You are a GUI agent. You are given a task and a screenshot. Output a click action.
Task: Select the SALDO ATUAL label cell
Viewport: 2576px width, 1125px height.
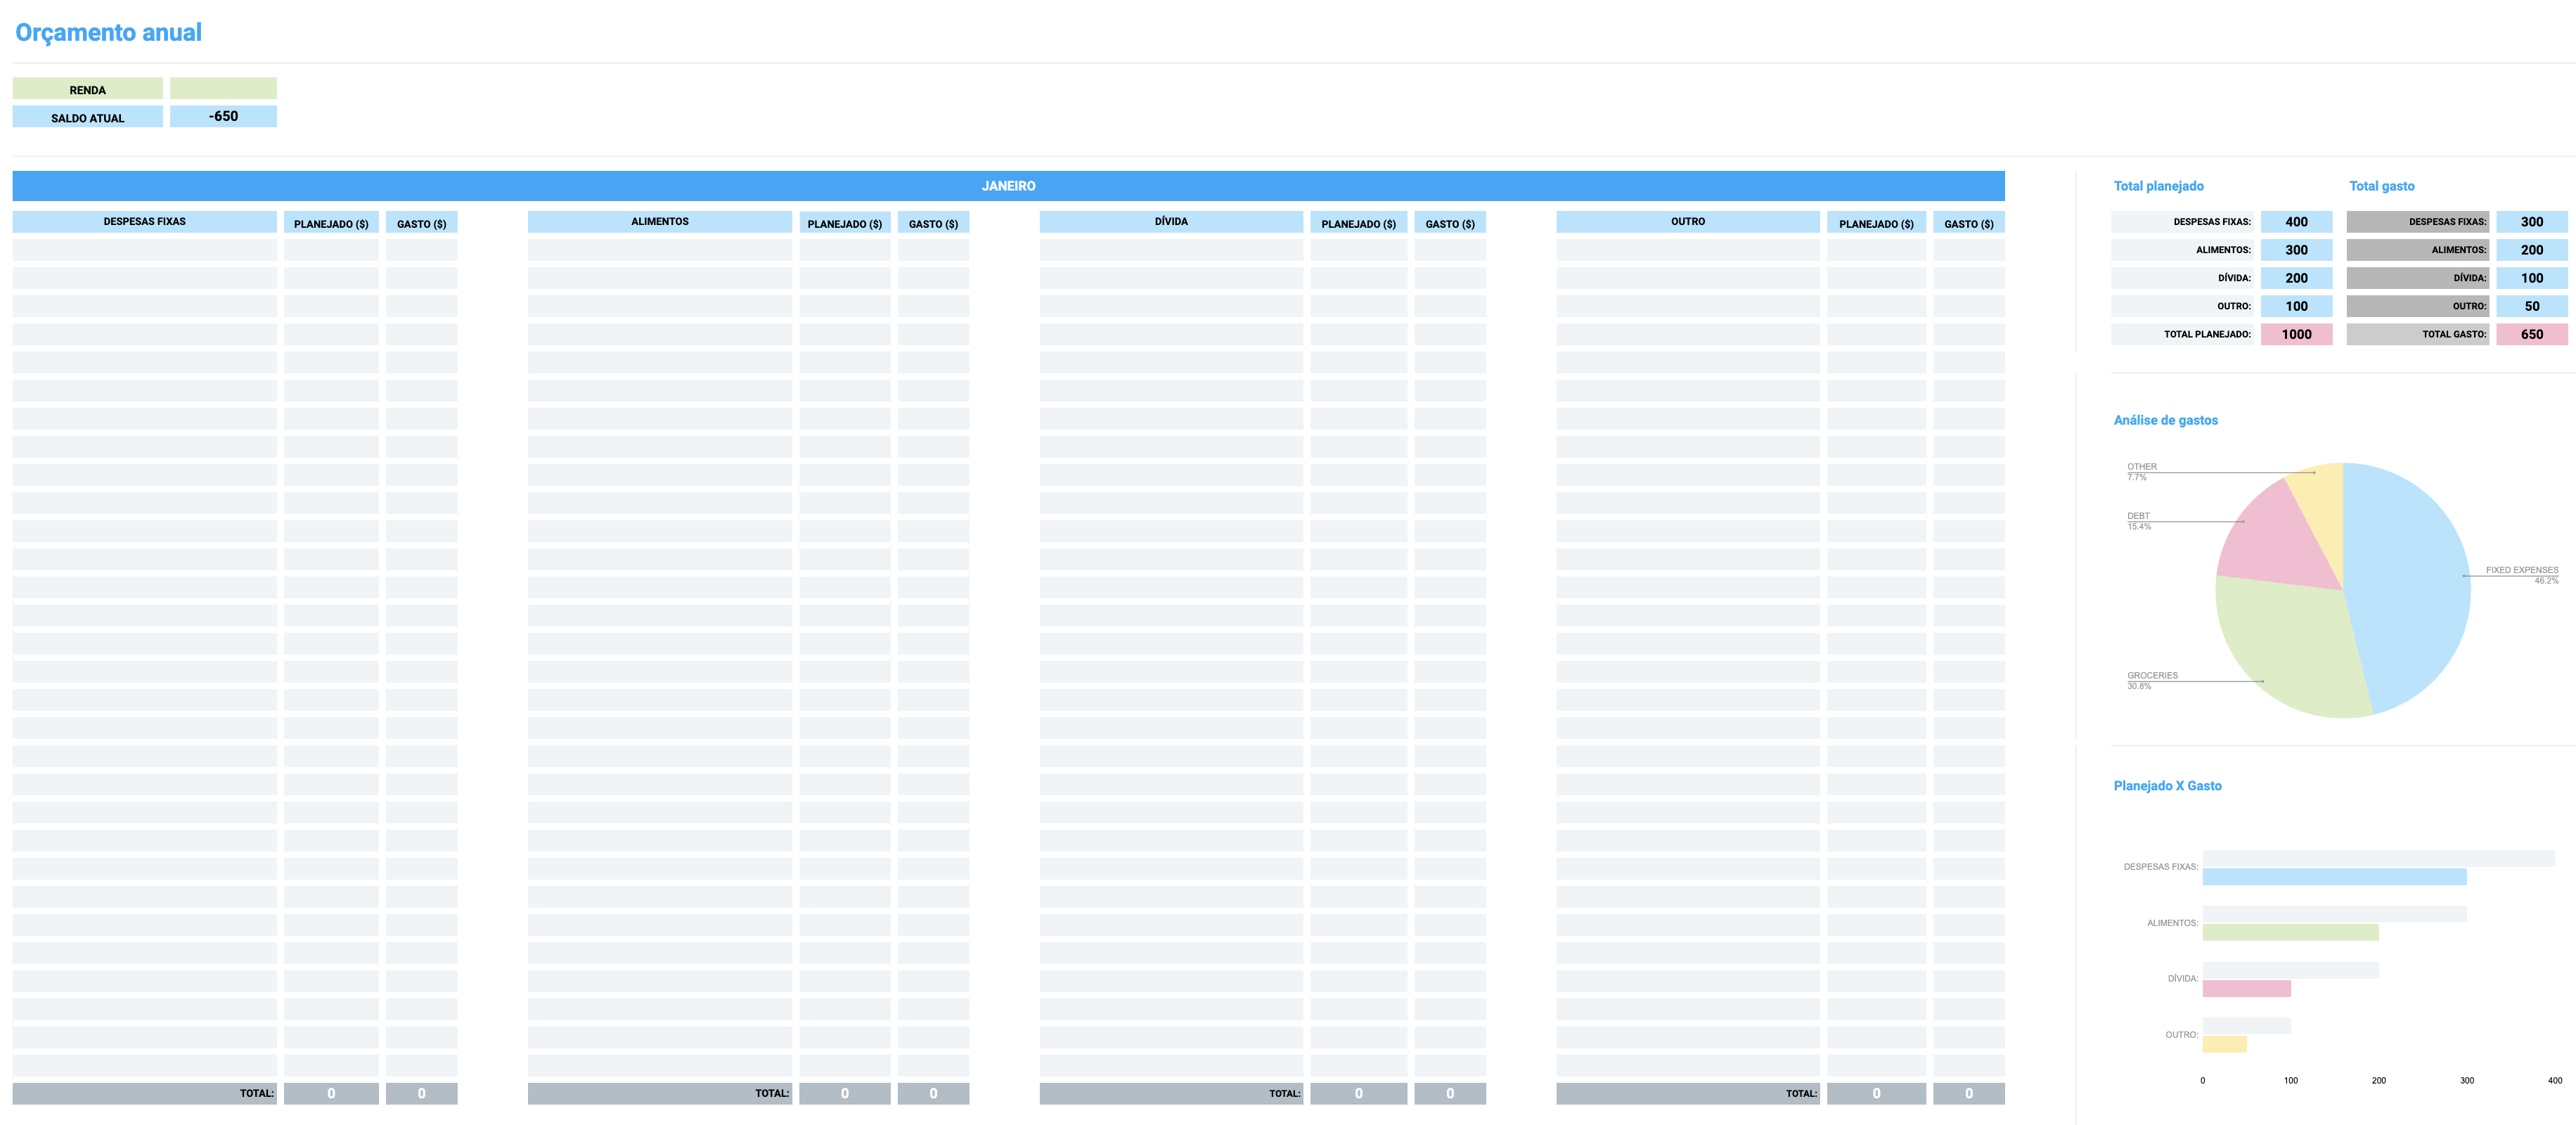tap(88, 117)
